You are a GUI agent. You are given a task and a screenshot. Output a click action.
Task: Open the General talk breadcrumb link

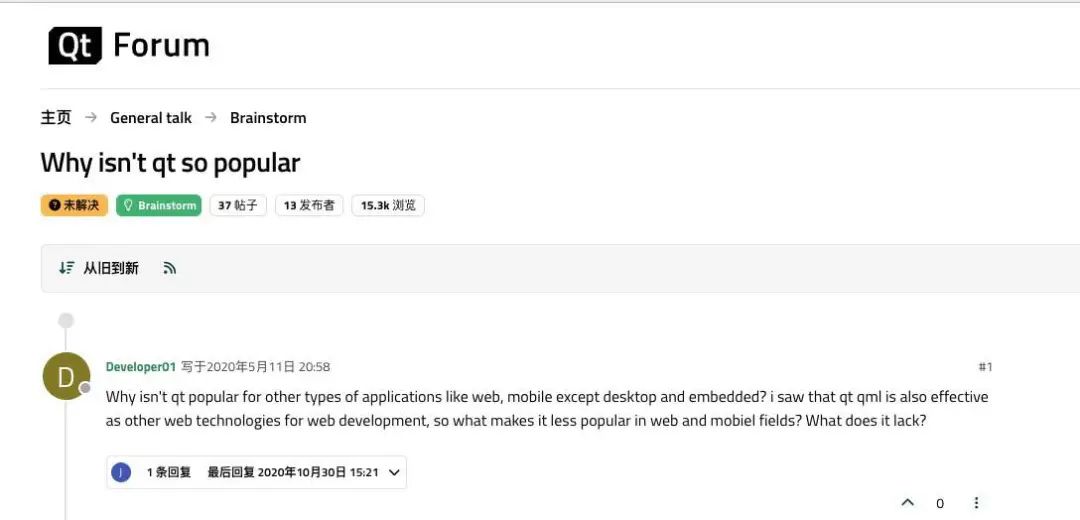[x=151, y=118]
